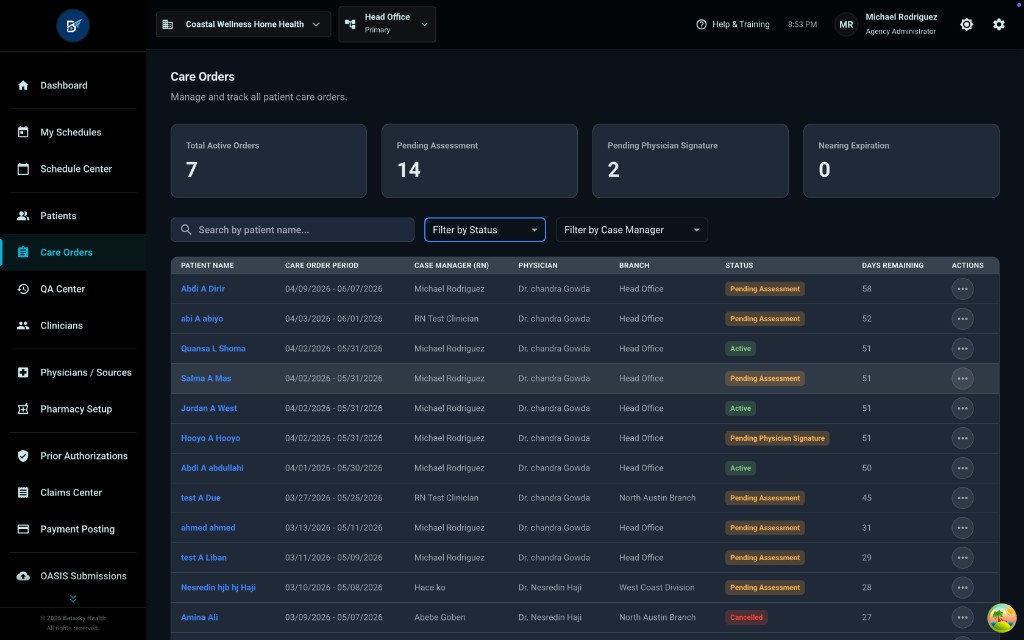1024x640 pixels.
Task: Open actions menu for Quansa L Shoma
Action: tap(962, 349)
